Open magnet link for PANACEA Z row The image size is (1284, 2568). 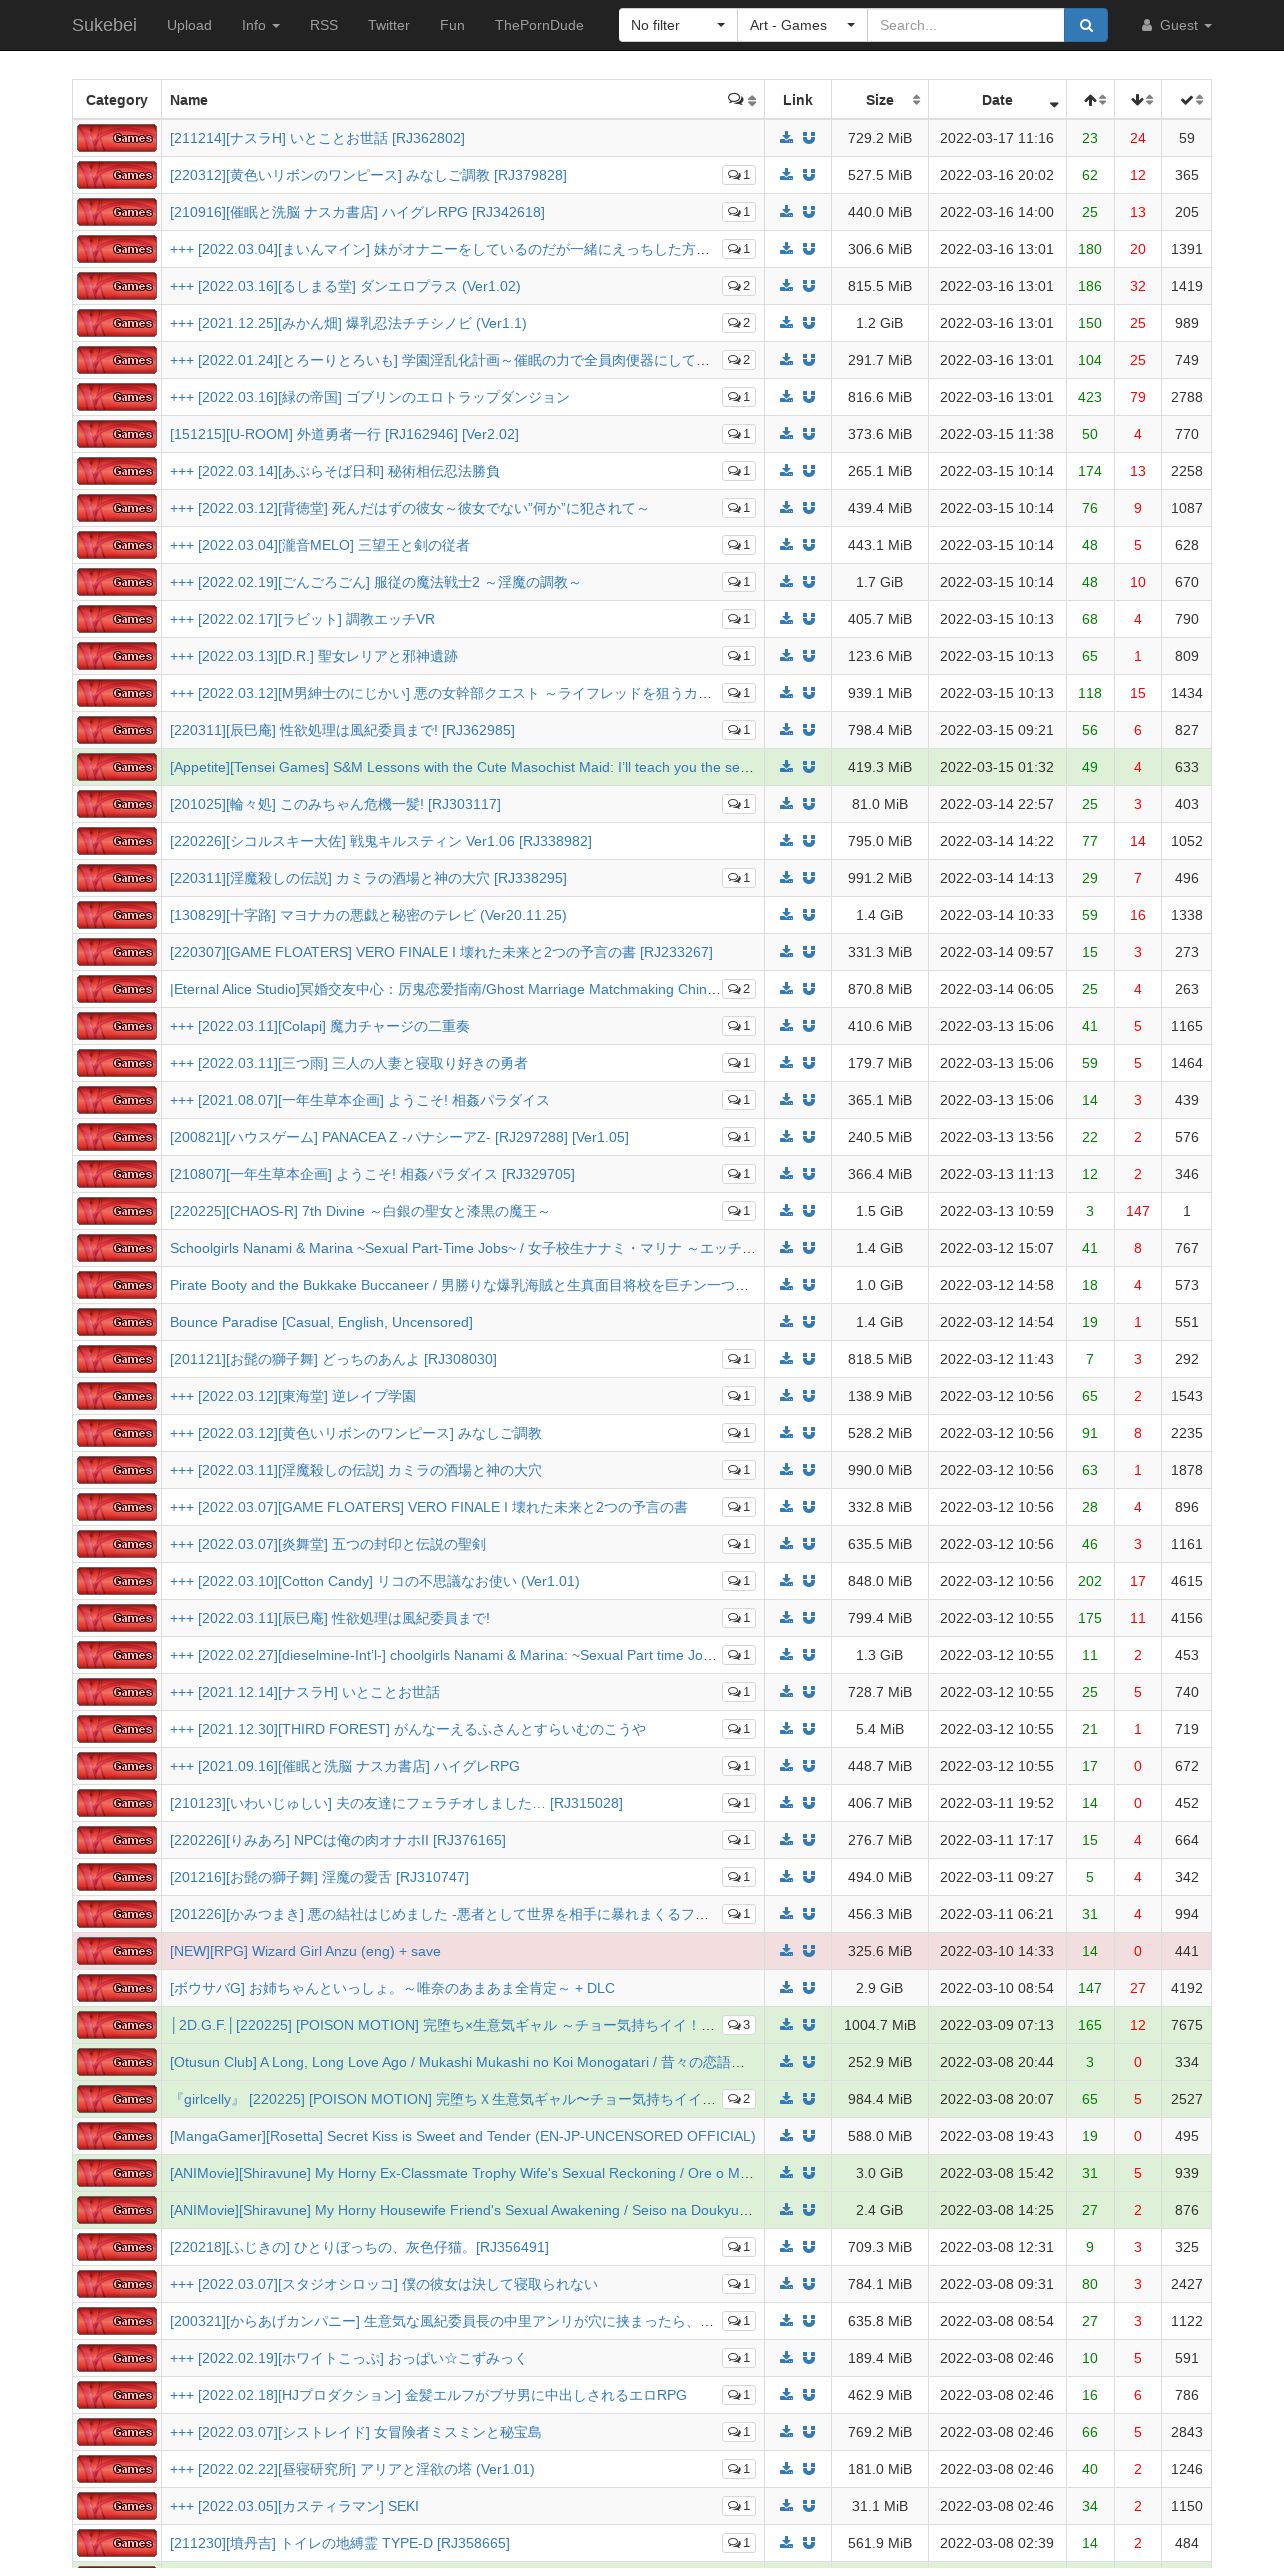pyautogui.click(x=809, y=1137)
